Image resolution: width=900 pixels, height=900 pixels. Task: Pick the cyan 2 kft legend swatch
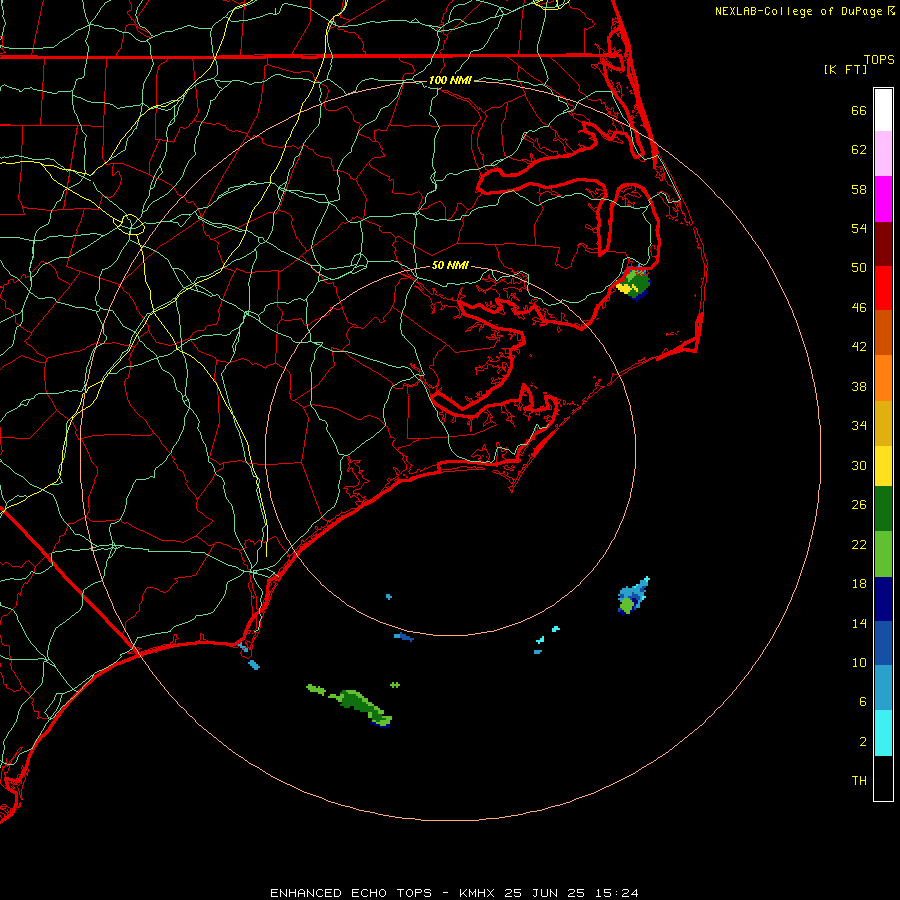click(883, 733)
